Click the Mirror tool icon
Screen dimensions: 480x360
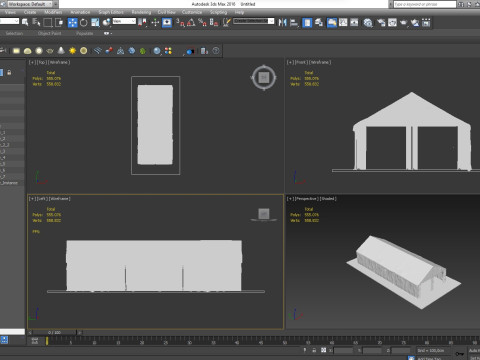point(283,22)
